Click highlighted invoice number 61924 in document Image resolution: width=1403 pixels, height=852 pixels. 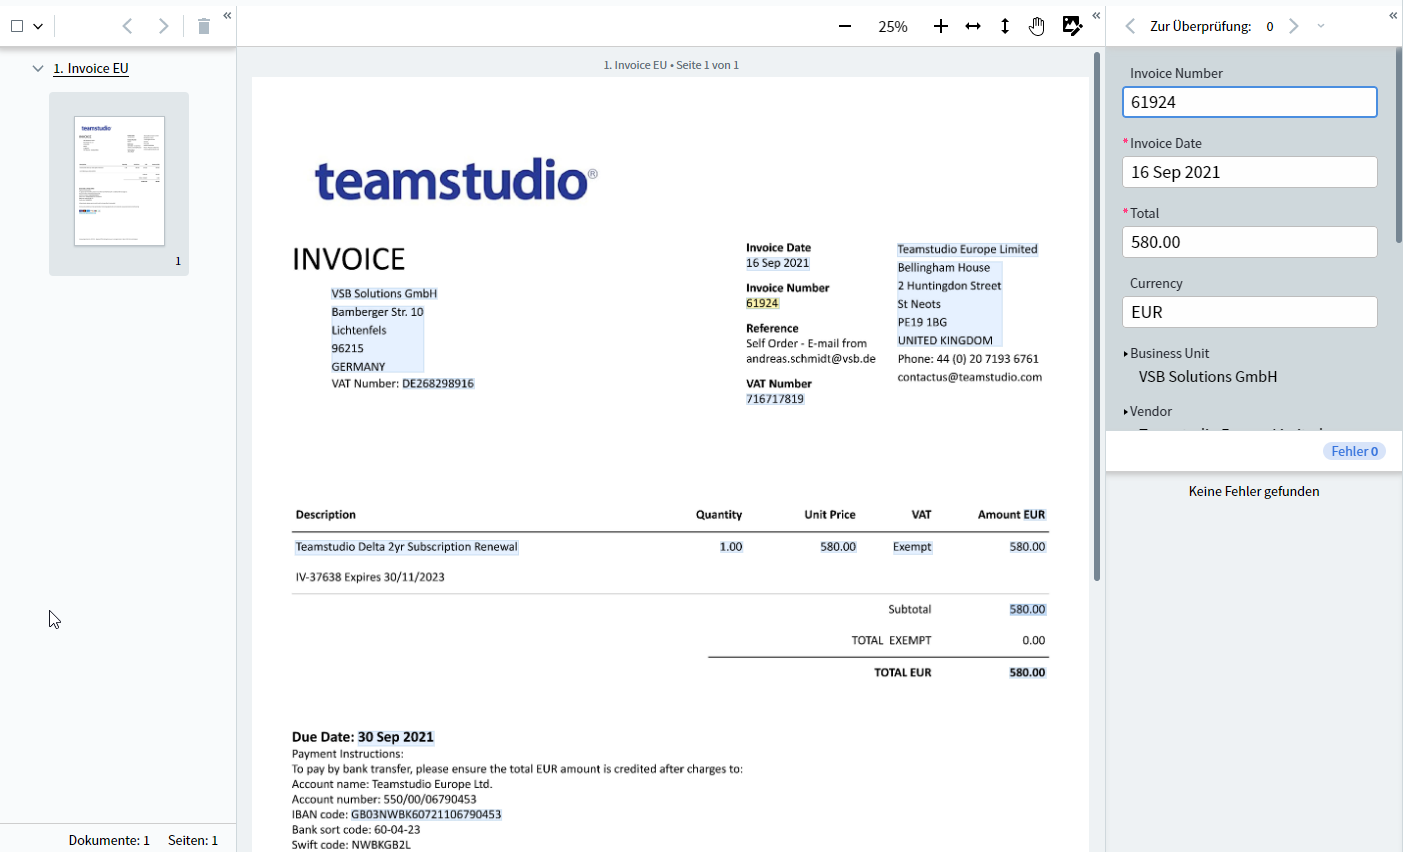click(762, 303)
